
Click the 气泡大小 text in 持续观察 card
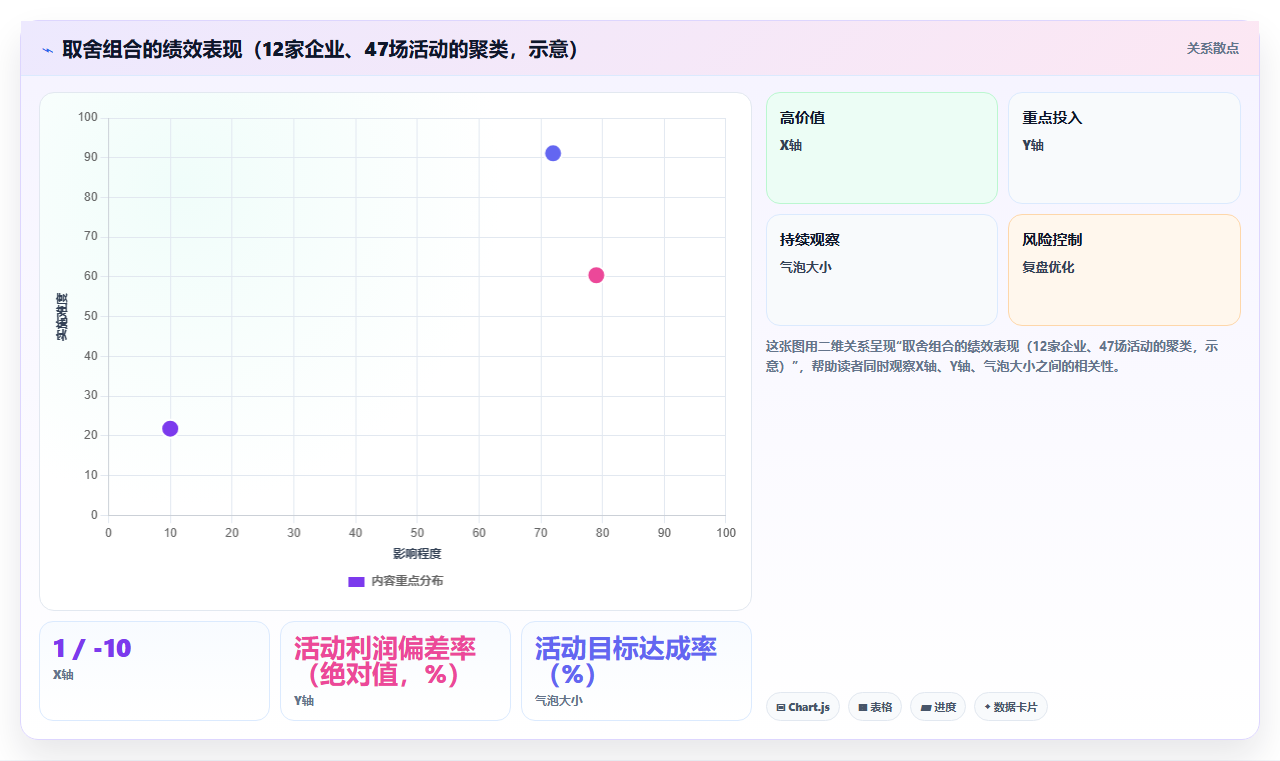pyautogui.click(x=806, y=267)
